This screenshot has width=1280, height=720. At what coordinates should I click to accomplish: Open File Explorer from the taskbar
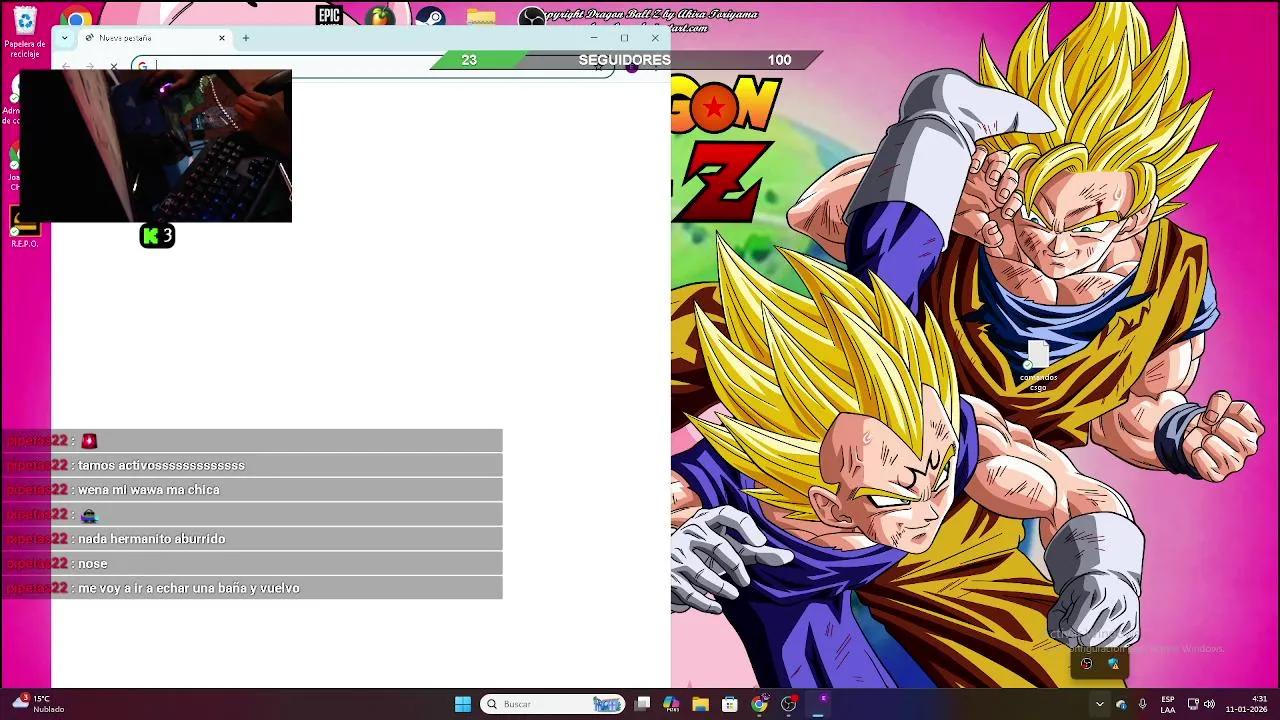(x=700, y=704)
